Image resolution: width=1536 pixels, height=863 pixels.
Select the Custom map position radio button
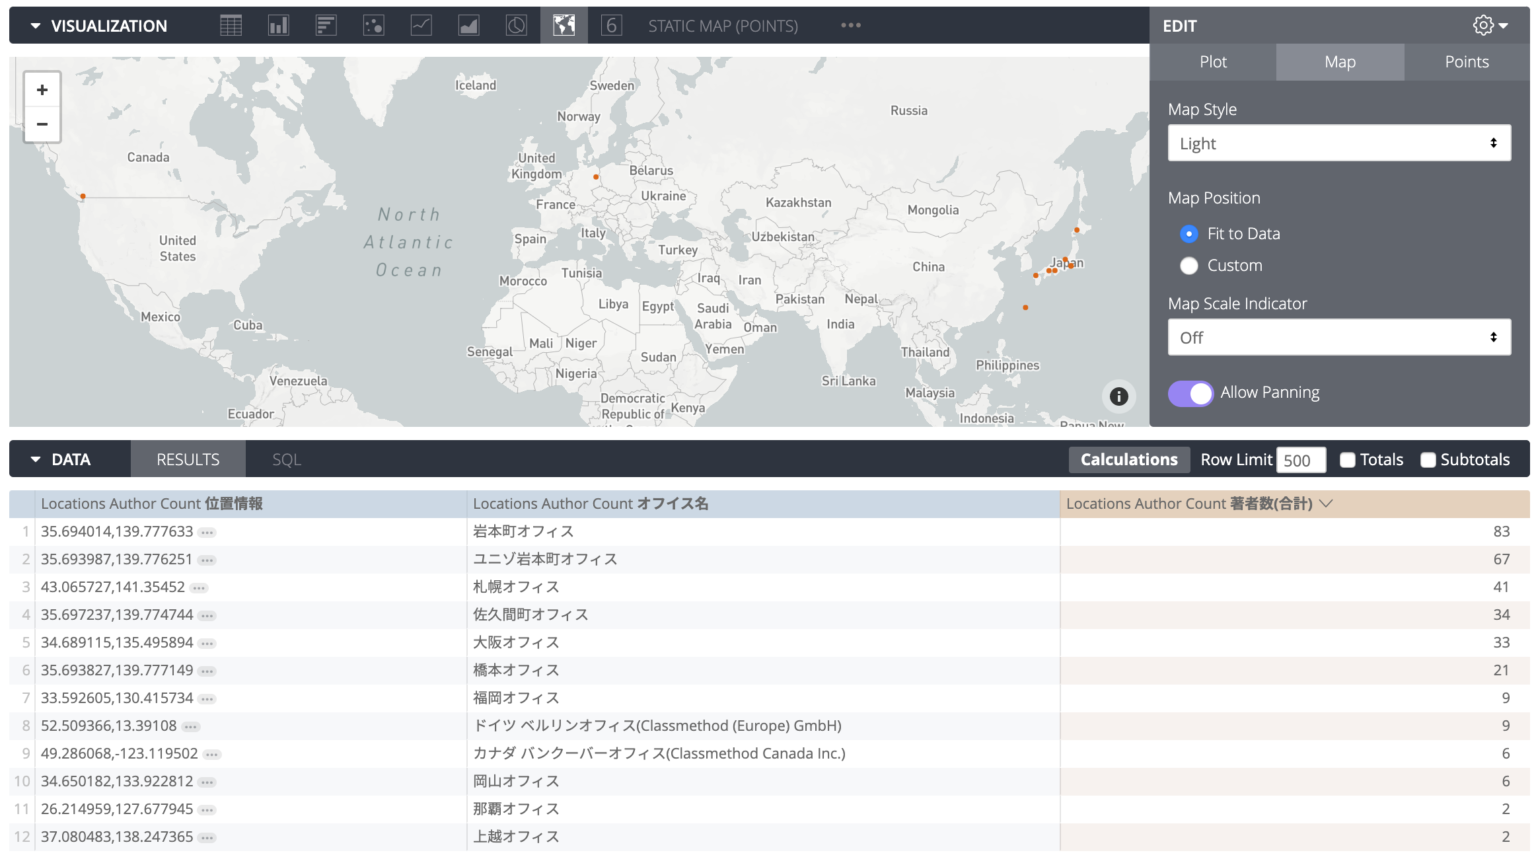(1189, 266)
